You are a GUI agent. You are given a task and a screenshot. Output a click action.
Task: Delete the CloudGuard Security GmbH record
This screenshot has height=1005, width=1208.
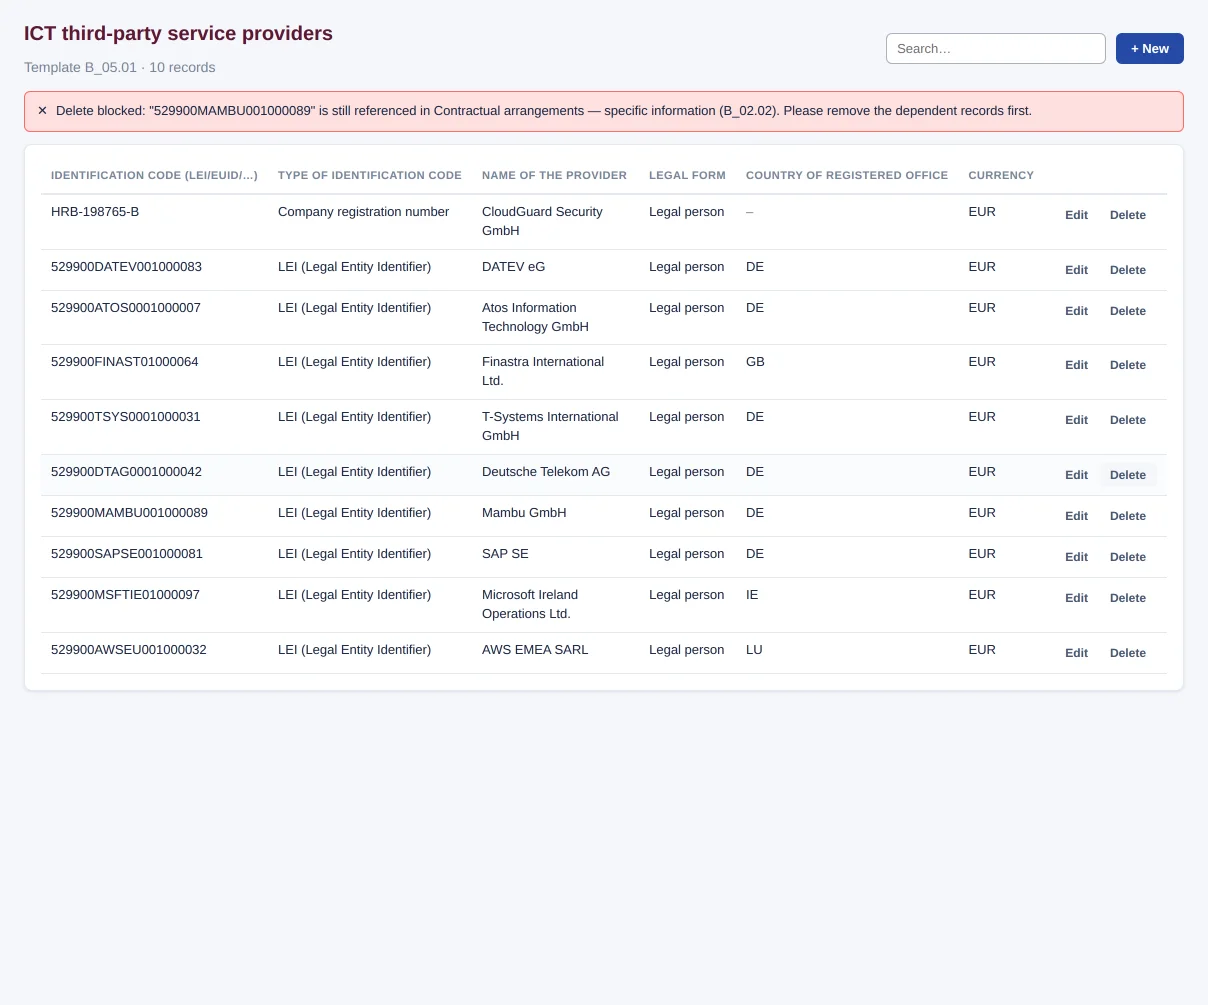point(1128,215)
